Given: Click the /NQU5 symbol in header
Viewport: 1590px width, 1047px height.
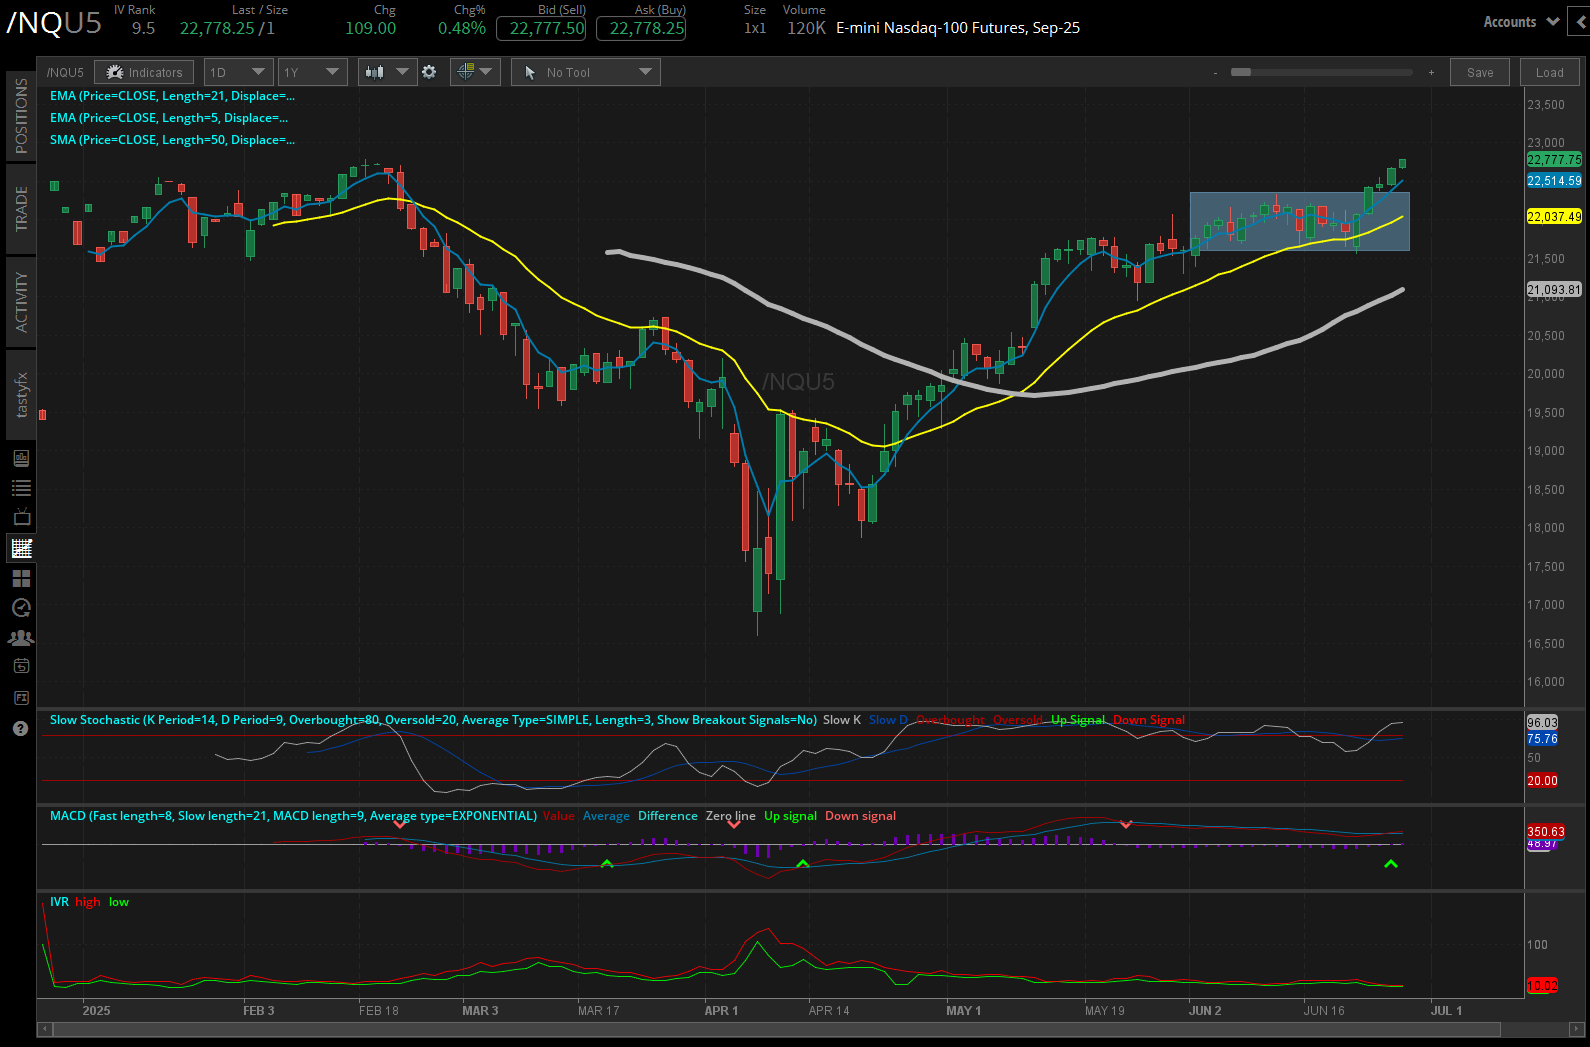Looking at the screenshot, I should 54,24.
